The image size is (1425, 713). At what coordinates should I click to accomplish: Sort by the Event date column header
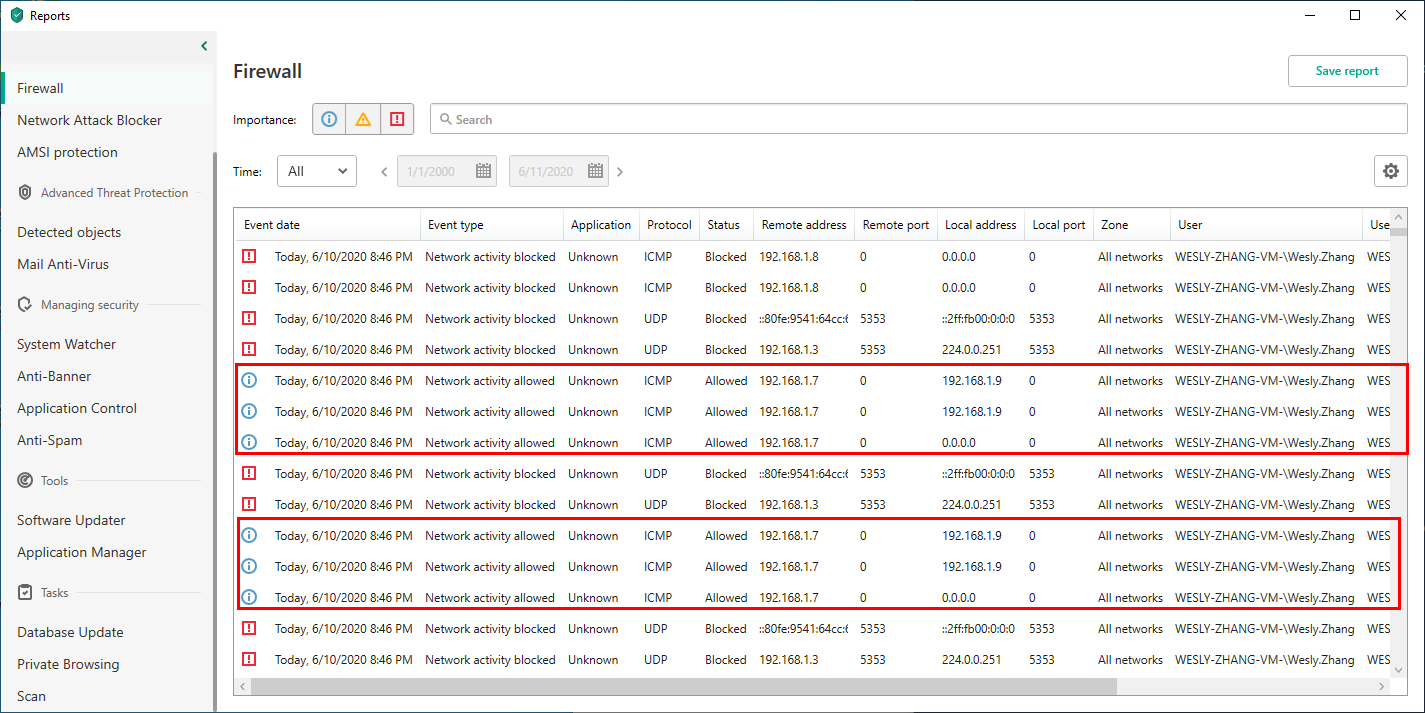coord(327,225)
